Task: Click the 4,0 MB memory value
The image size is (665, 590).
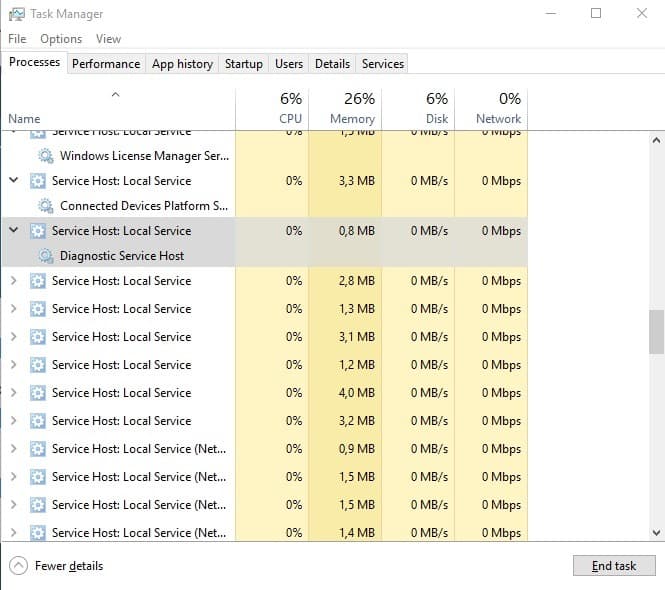Action: click(x=357, y=393)
